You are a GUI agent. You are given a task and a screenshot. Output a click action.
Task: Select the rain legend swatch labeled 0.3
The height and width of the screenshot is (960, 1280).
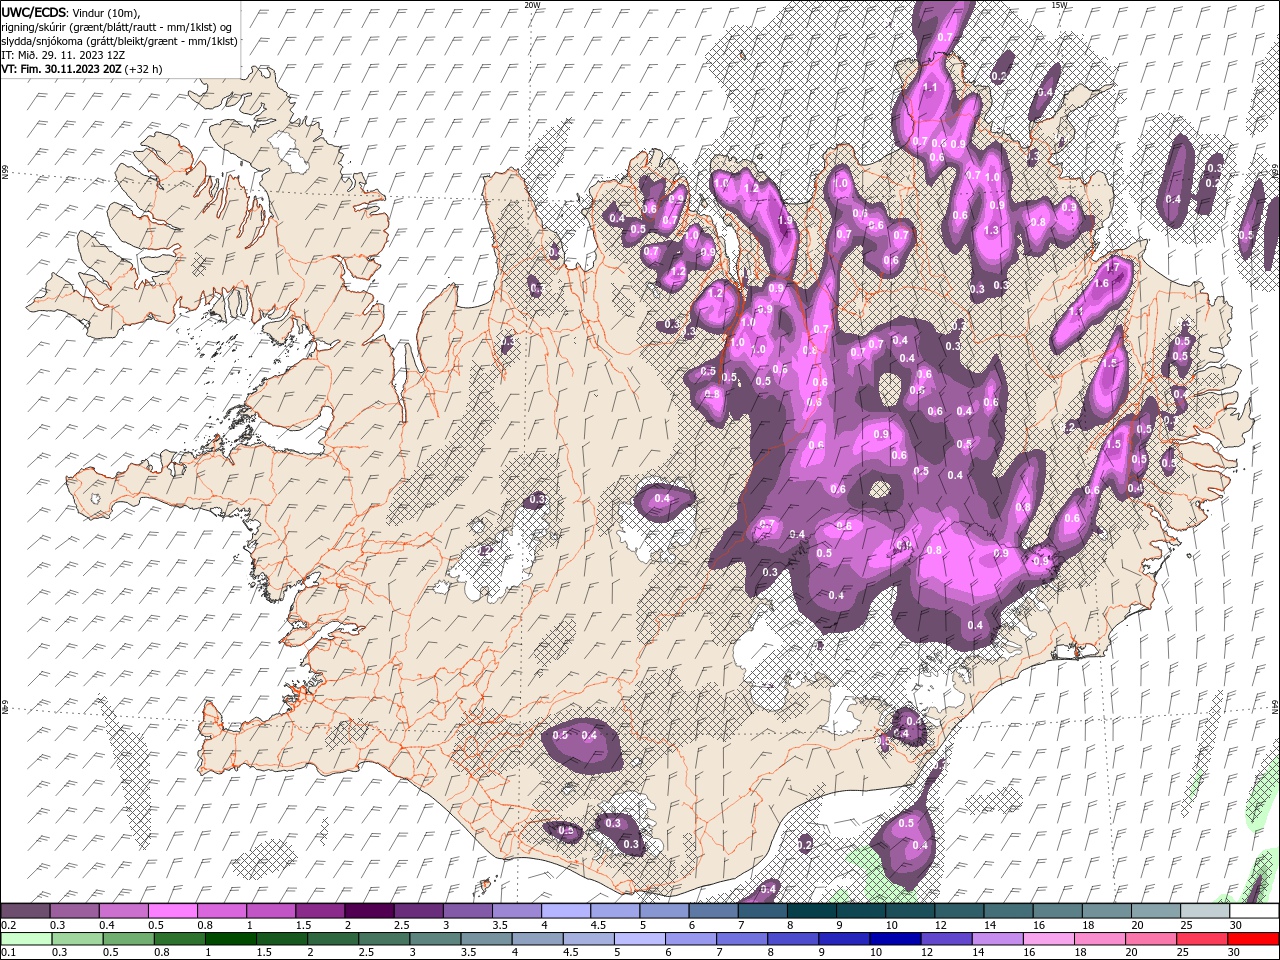(77, 939)
